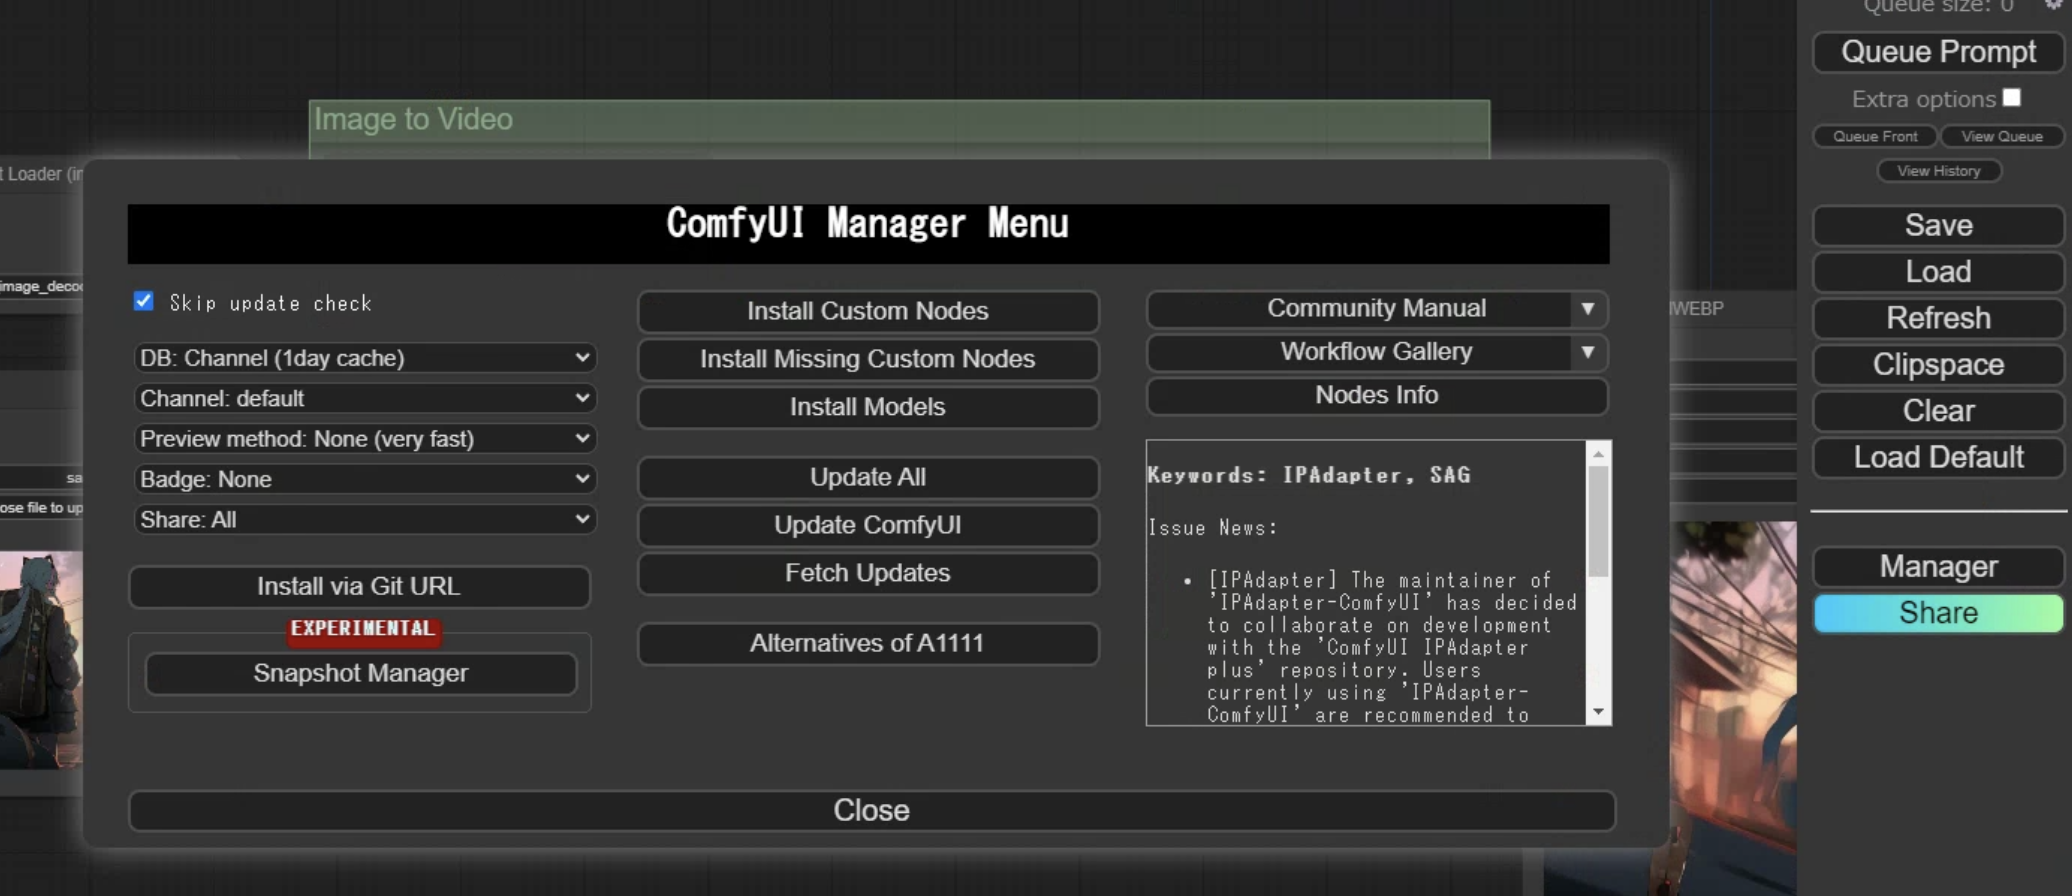Click the Load button
The image size is (2072, 896).
[x=1938, y=272]
